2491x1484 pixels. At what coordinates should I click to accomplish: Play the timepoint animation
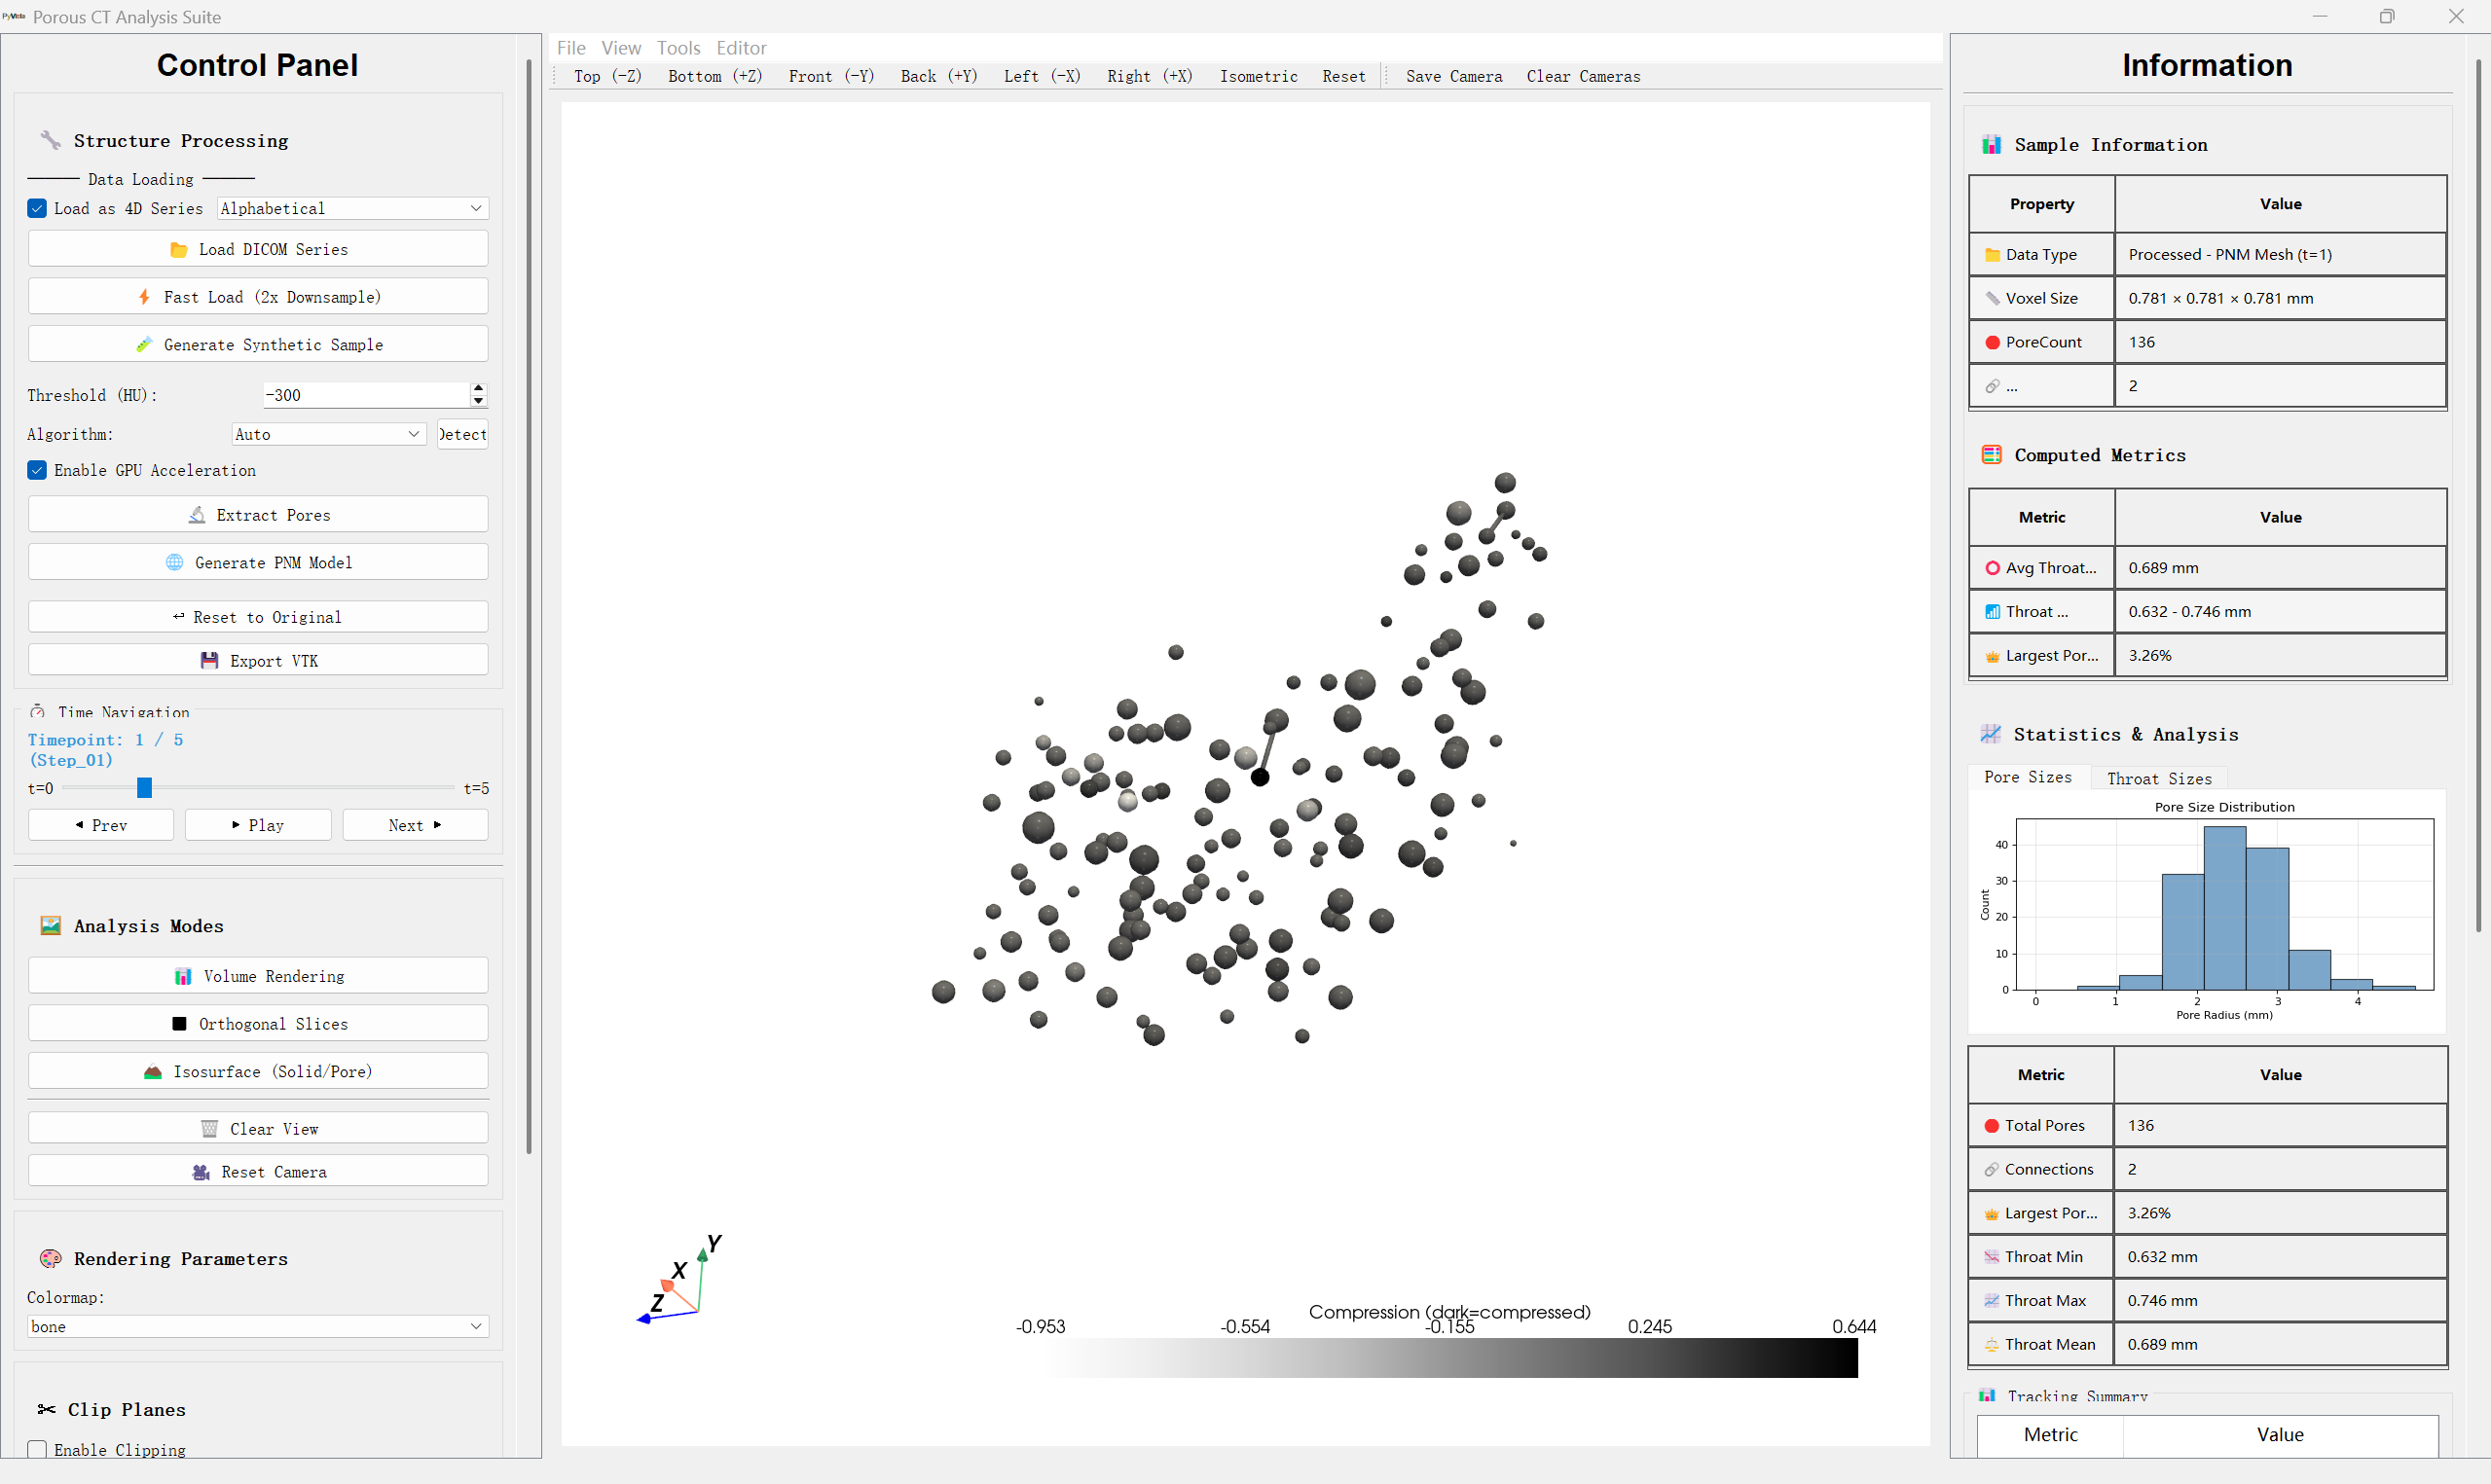click(x=258, y=825)
